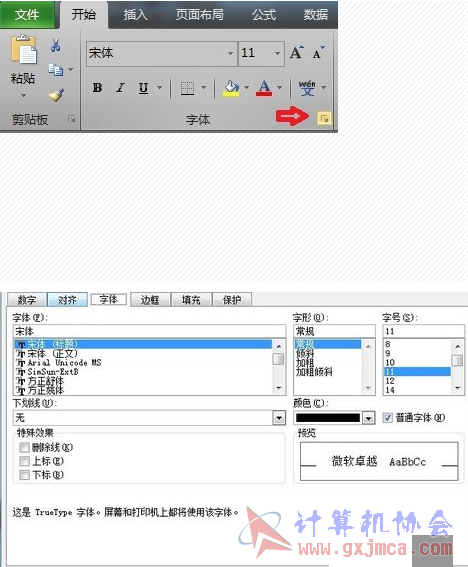Enable the 删除线 strikethrough checkbox
Image resolution: width=468 pixels, height=567 pixels.
point(25,447)
